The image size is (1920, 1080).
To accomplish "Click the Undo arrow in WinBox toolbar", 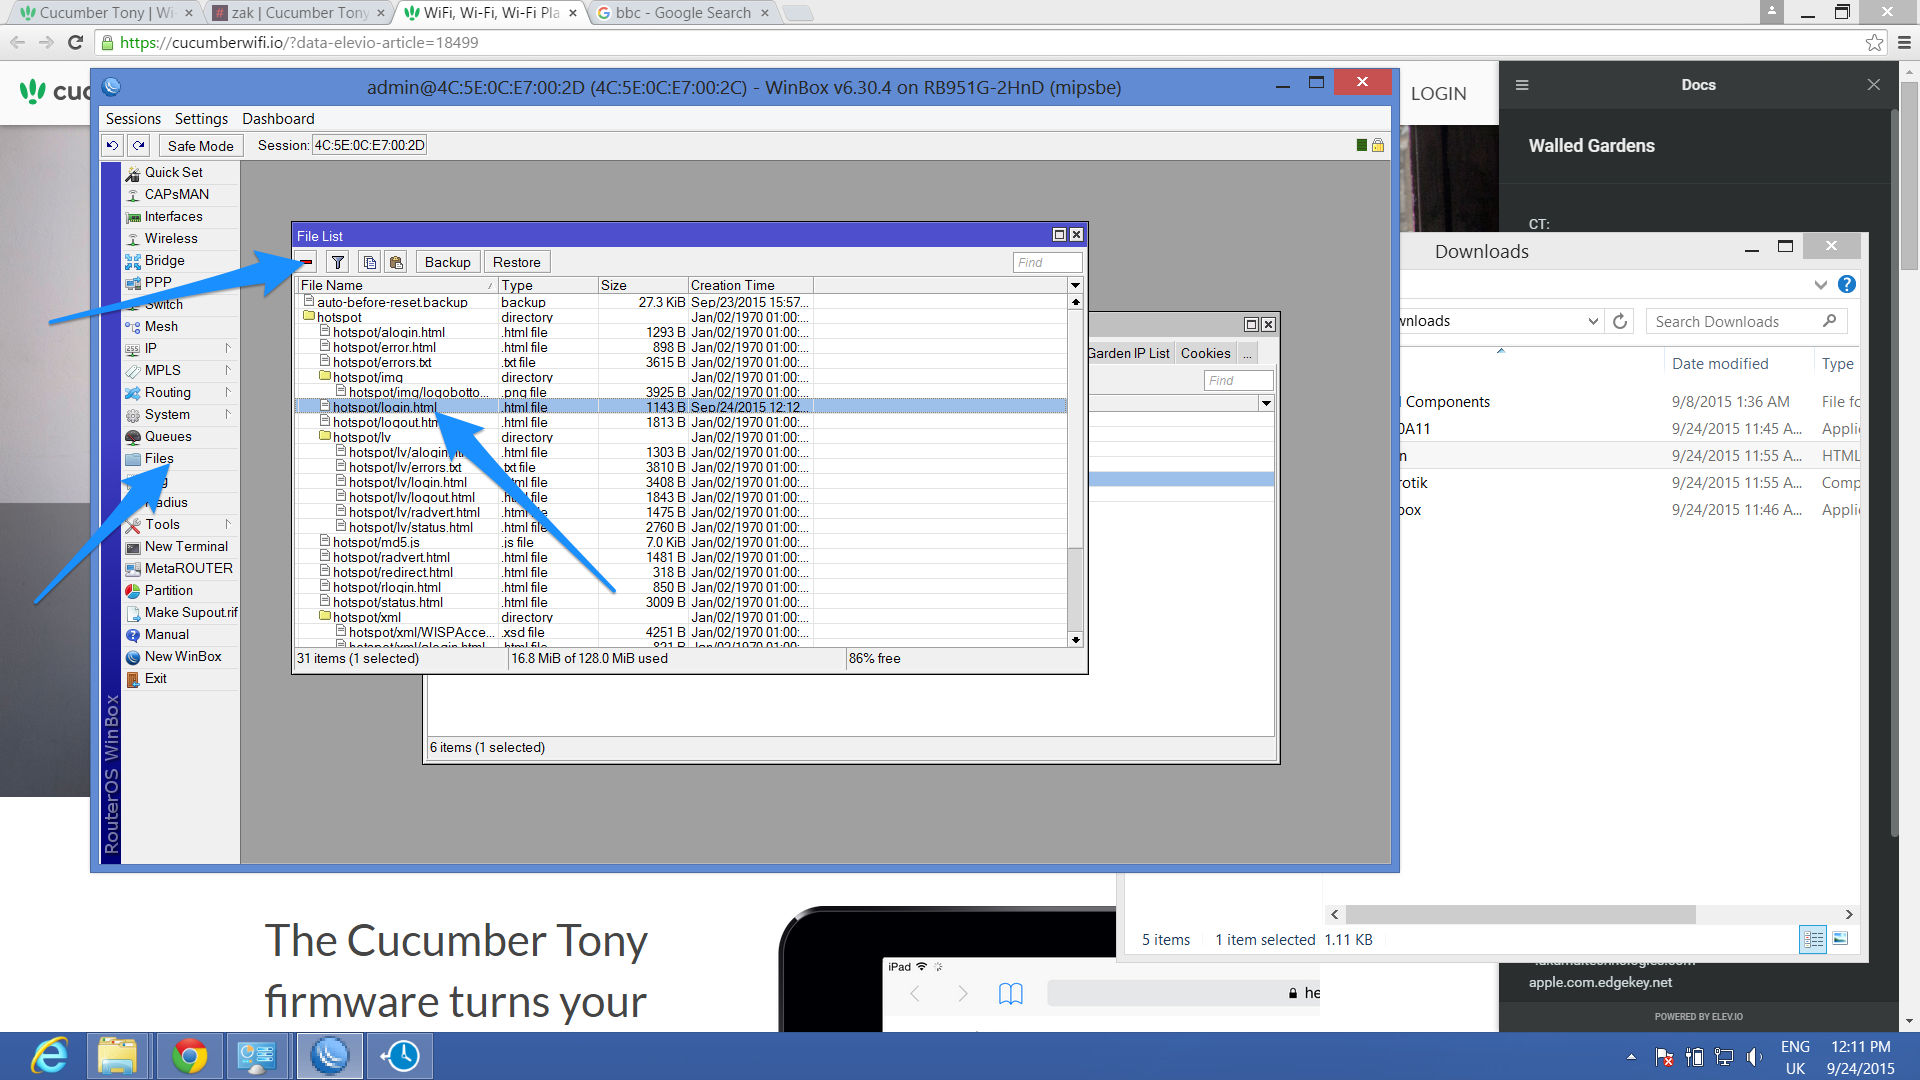I will [112, 145].
